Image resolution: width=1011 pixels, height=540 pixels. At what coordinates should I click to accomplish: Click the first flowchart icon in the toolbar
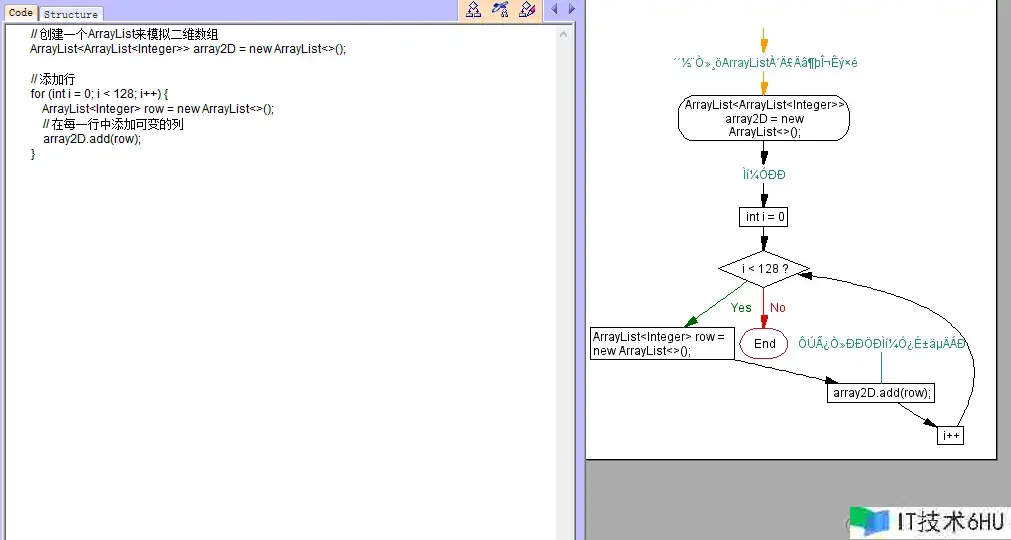(474, 10)
